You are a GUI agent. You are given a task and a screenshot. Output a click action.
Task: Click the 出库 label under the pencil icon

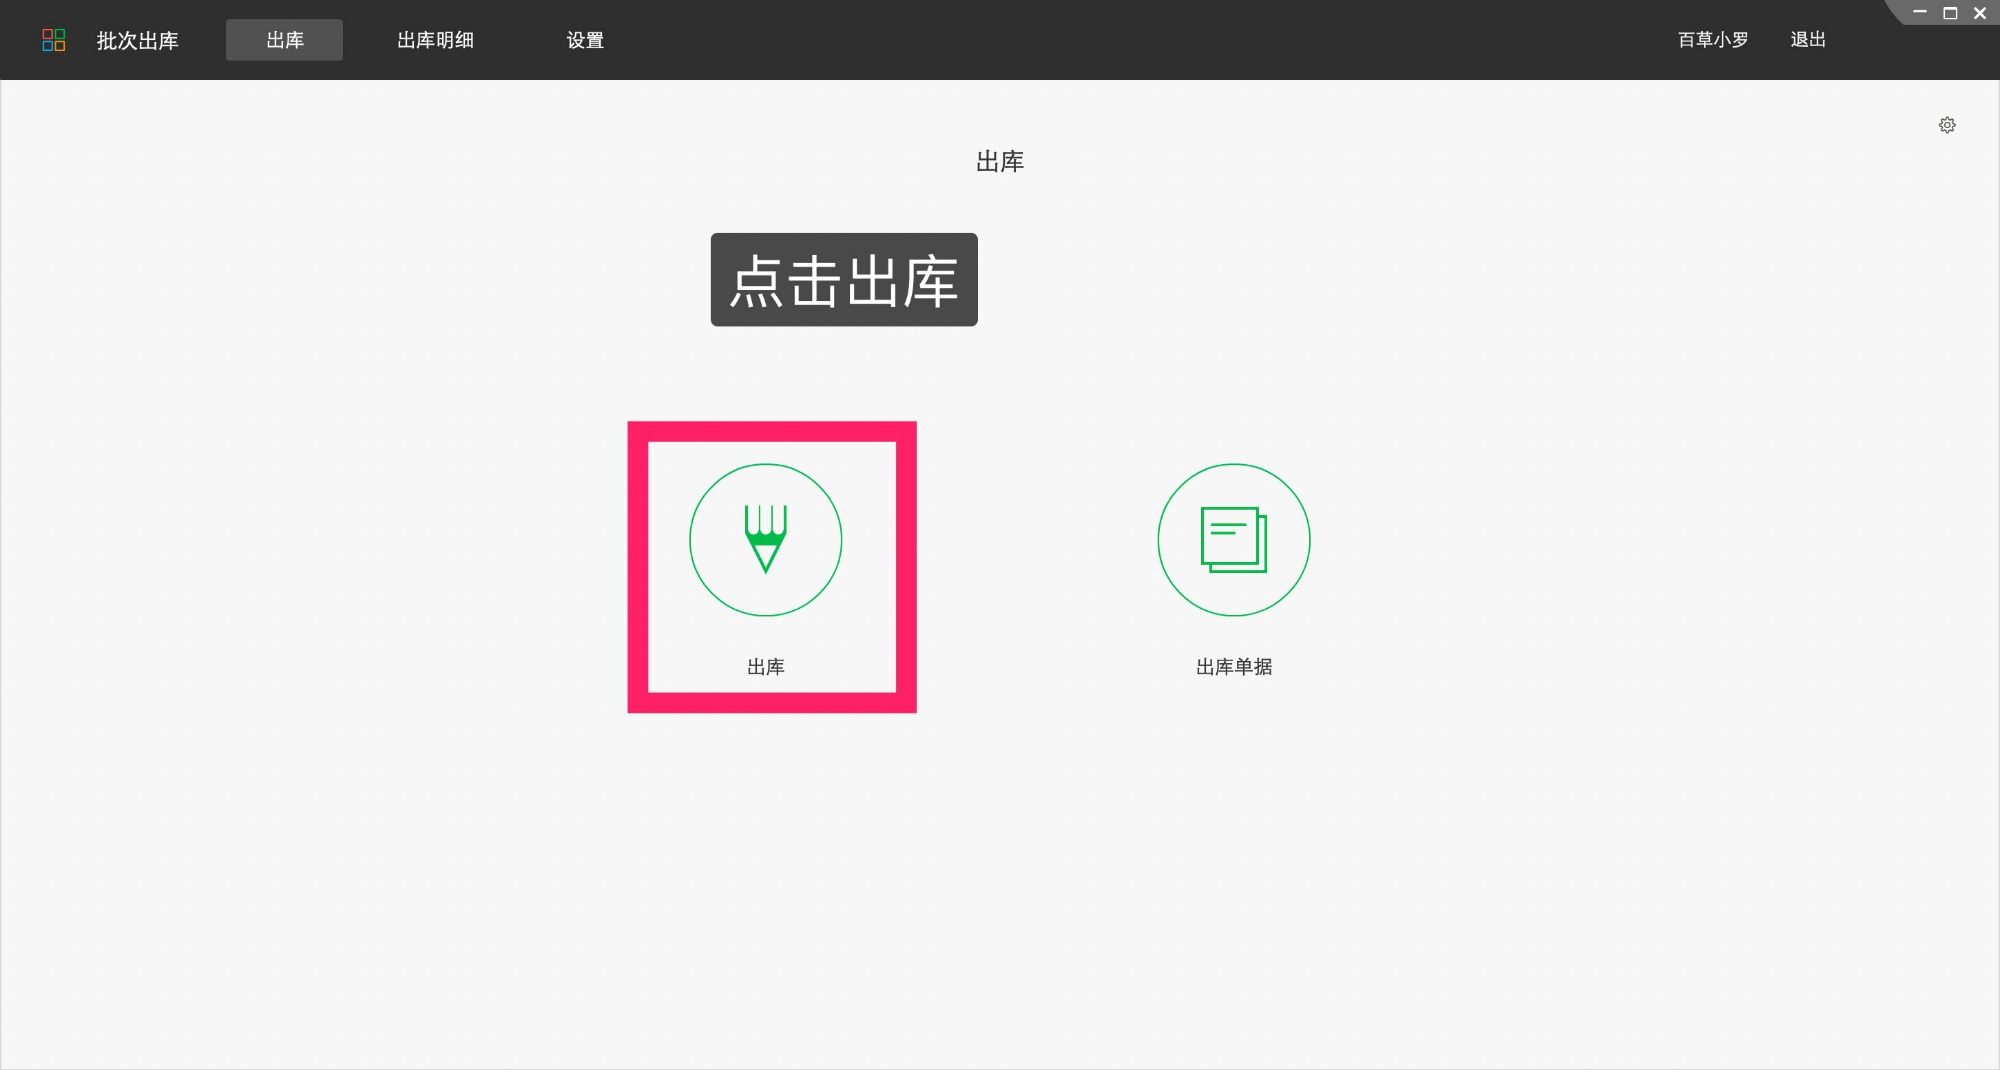[x=766, y=667]
